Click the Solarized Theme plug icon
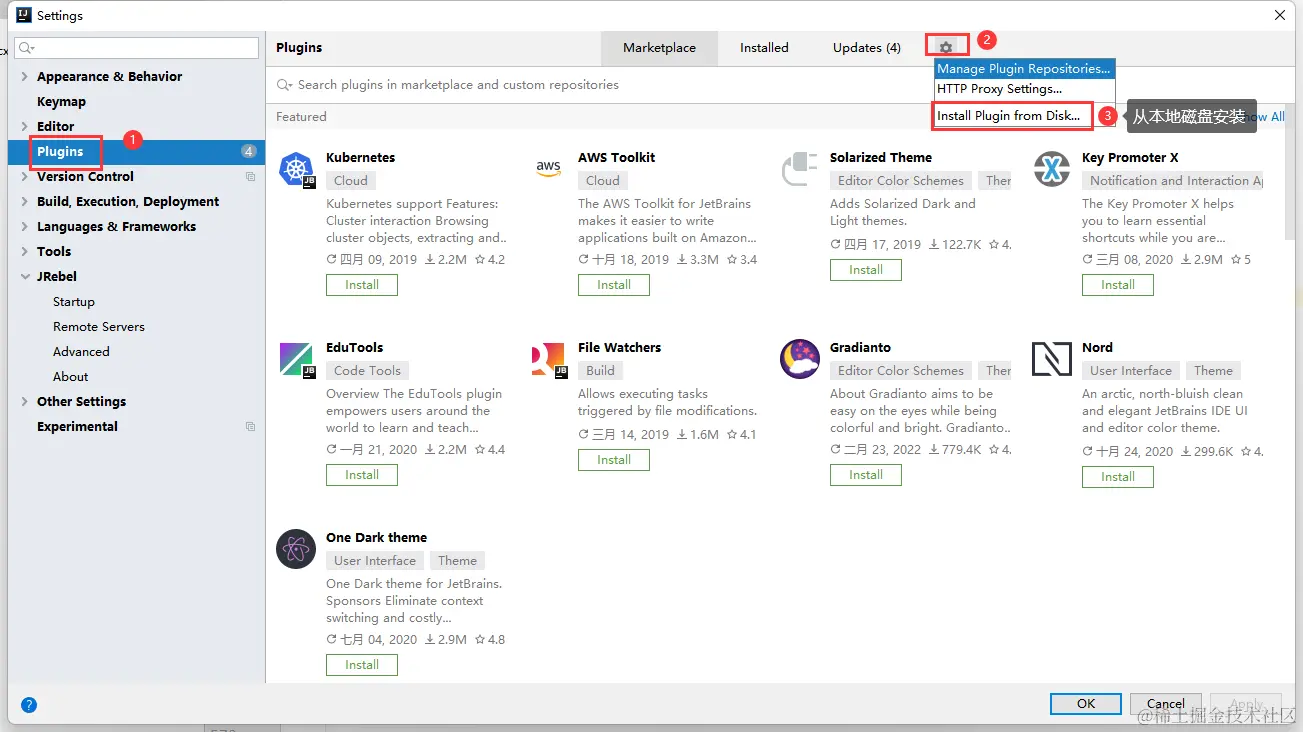The image size is (1303, 732). pyautogui.click(x=800, y=169)
